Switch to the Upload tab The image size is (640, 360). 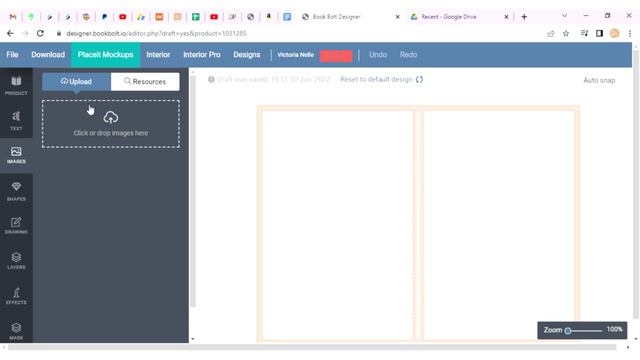[76, 82]
